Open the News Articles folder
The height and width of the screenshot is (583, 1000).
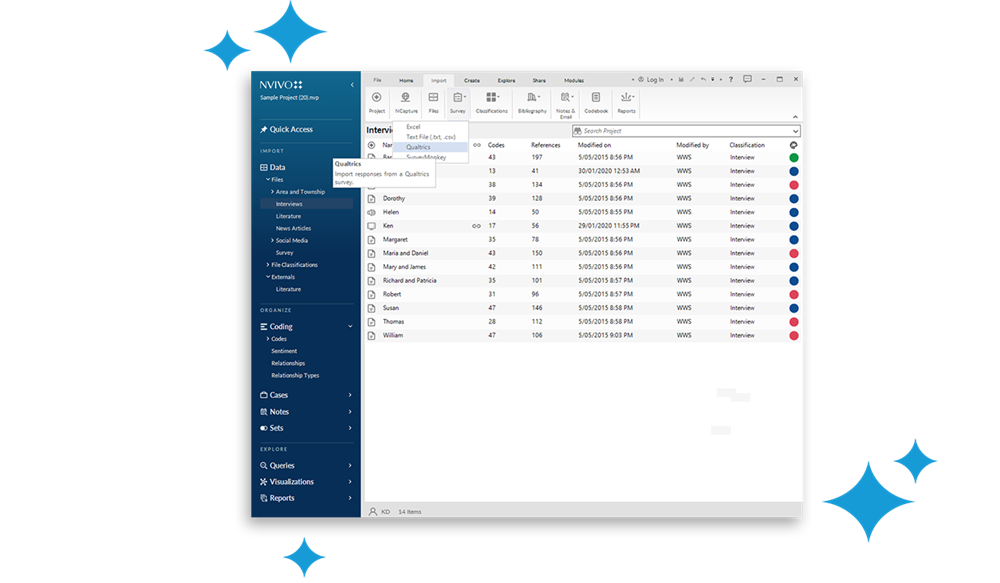click(293, 228)
